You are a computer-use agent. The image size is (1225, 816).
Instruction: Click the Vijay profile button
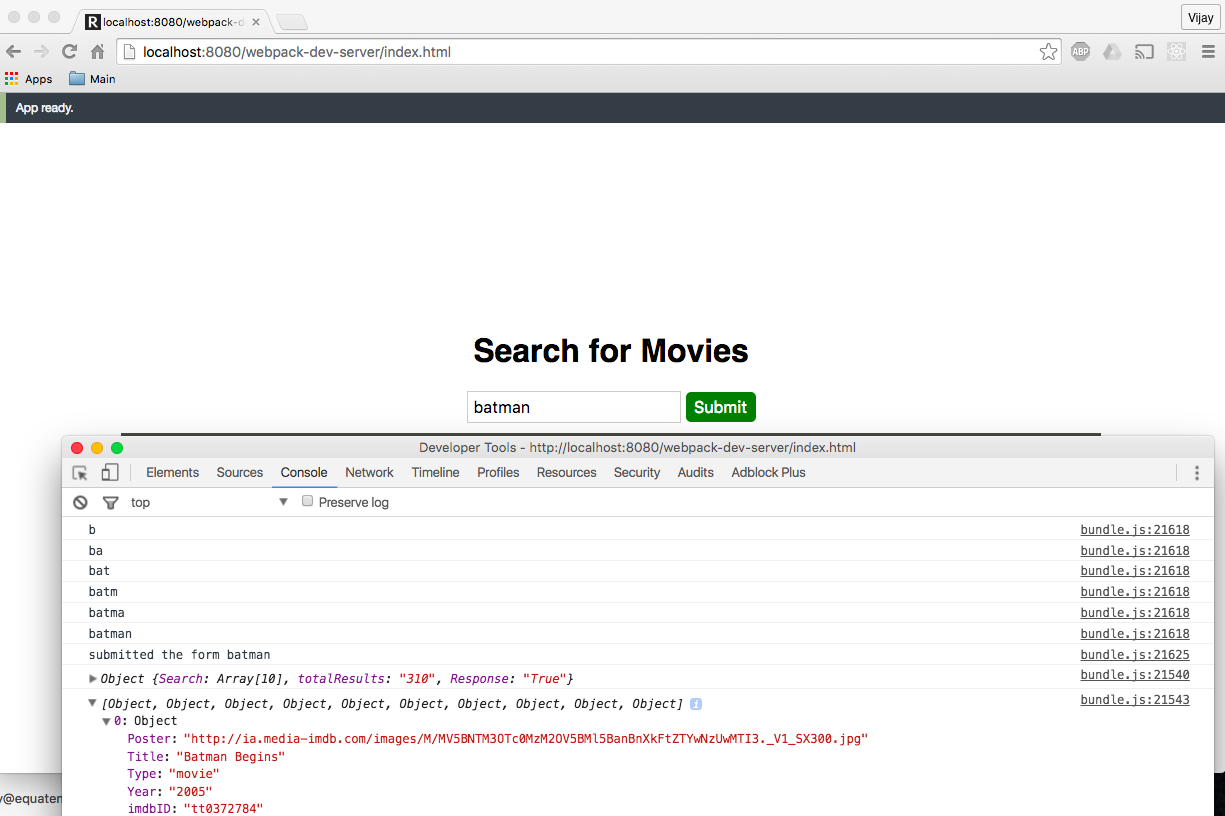tap(1200, 18)
